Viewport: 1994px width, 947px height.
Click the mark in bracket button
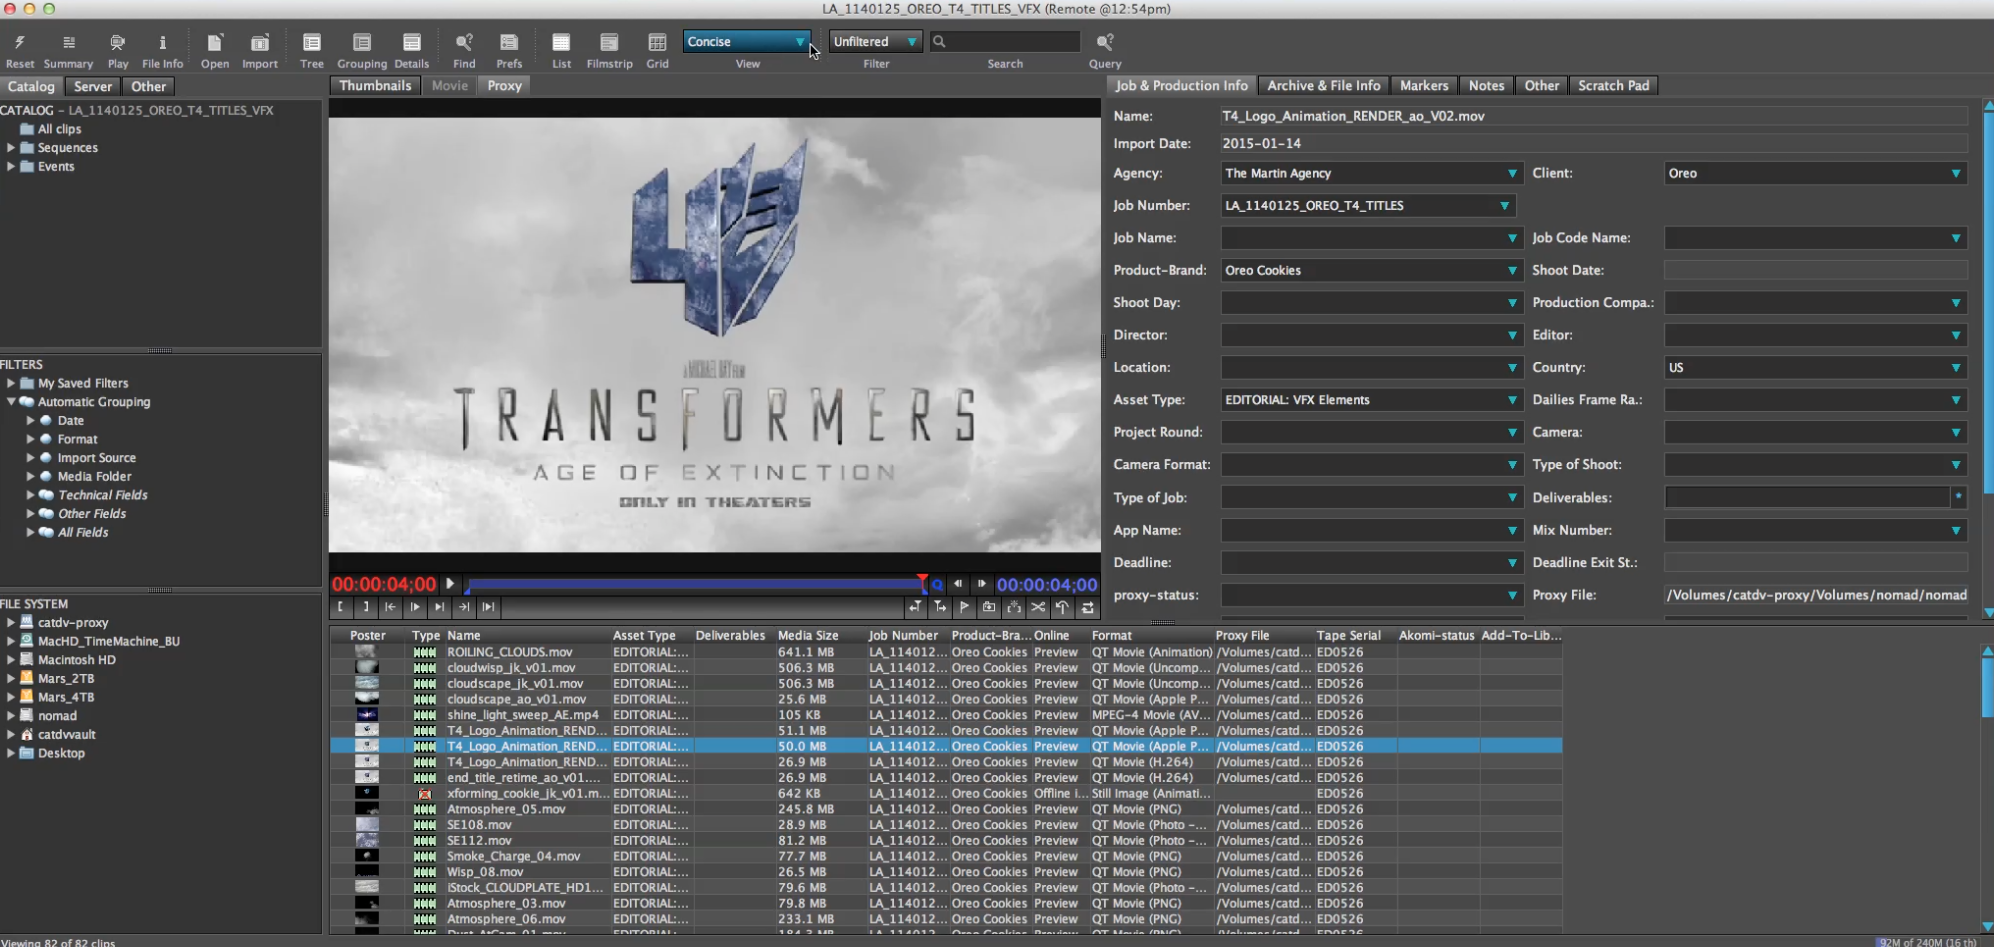(341, 607)
